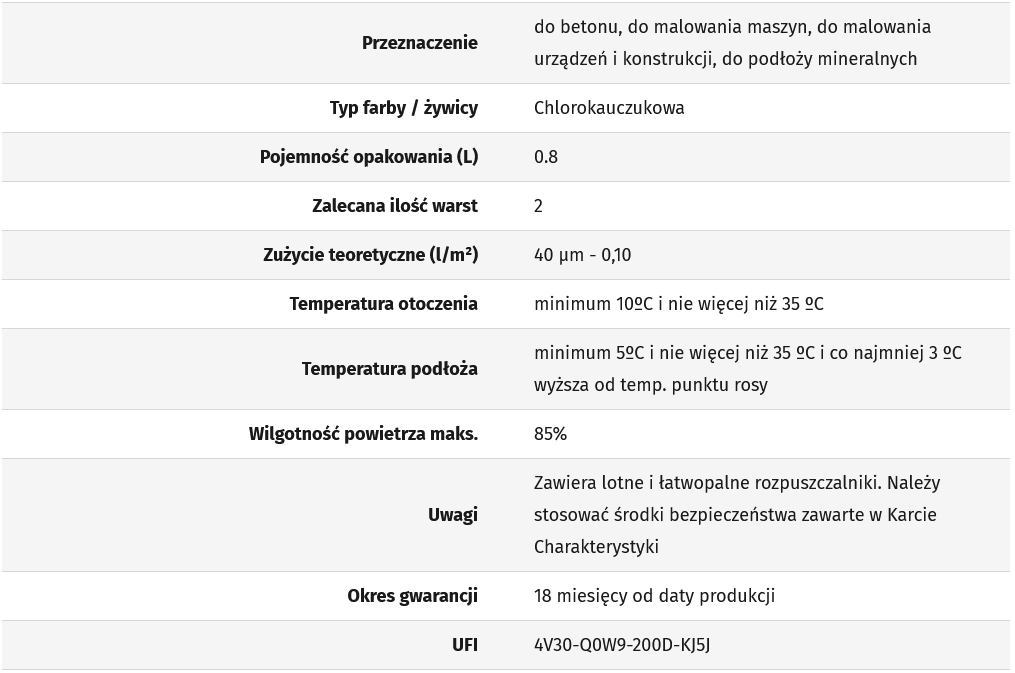Click the '40 µm - 0,10' value

[582, 255]
